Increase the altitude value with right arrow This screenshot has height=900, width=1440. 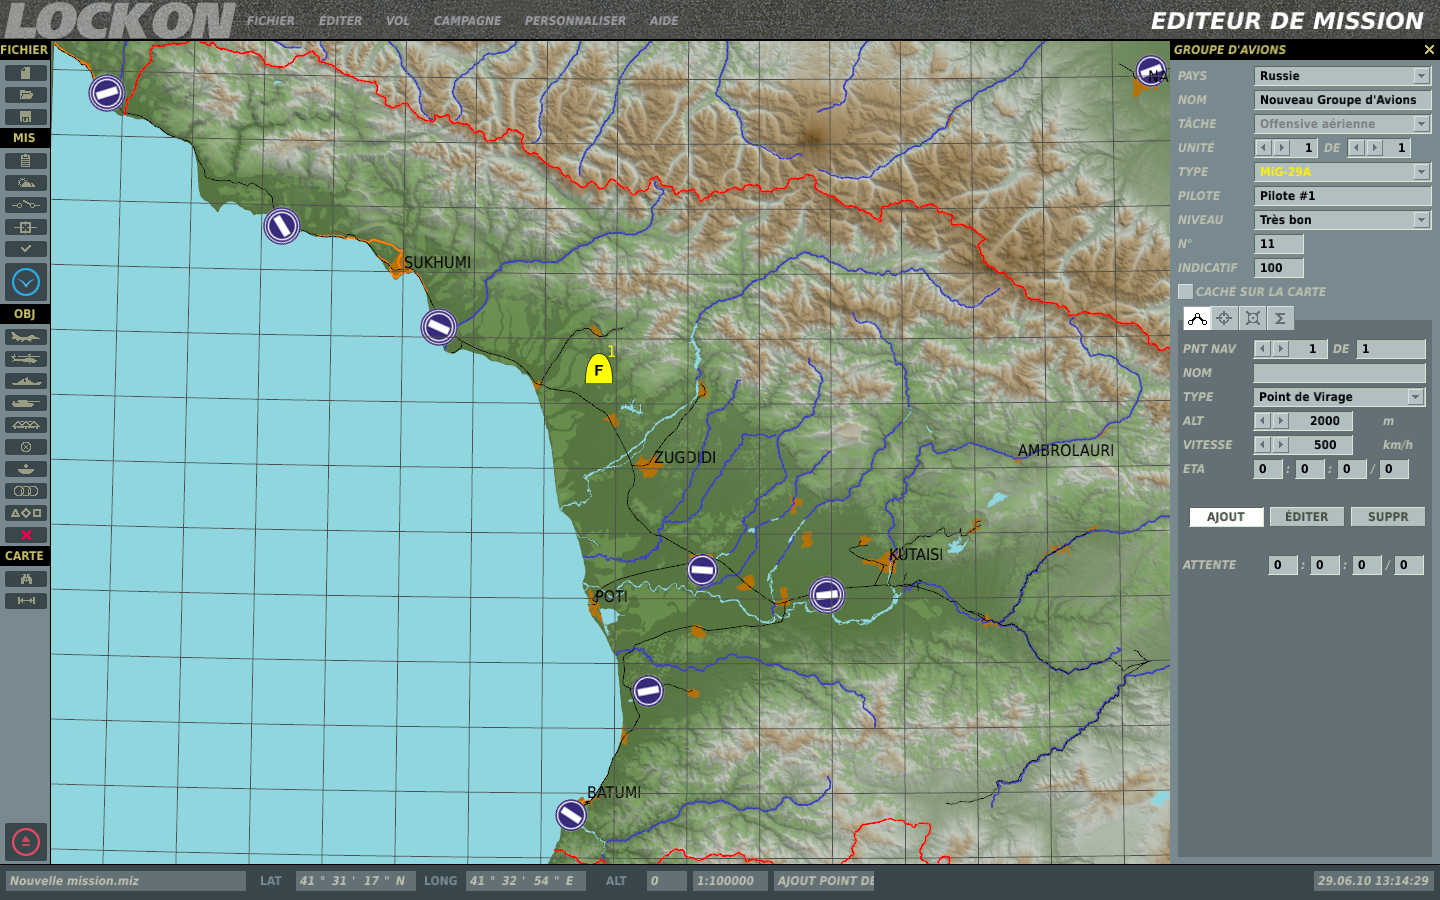pos(1281,421)
